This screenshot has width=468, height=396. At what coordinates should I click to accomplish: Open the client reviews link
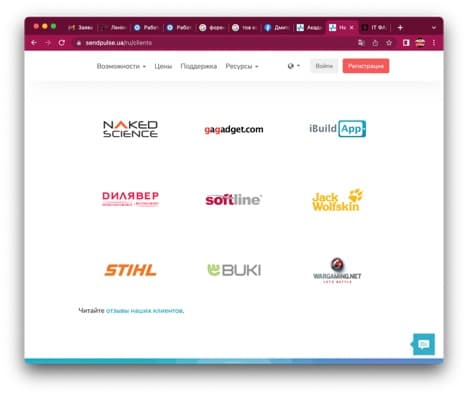(144, 311)
